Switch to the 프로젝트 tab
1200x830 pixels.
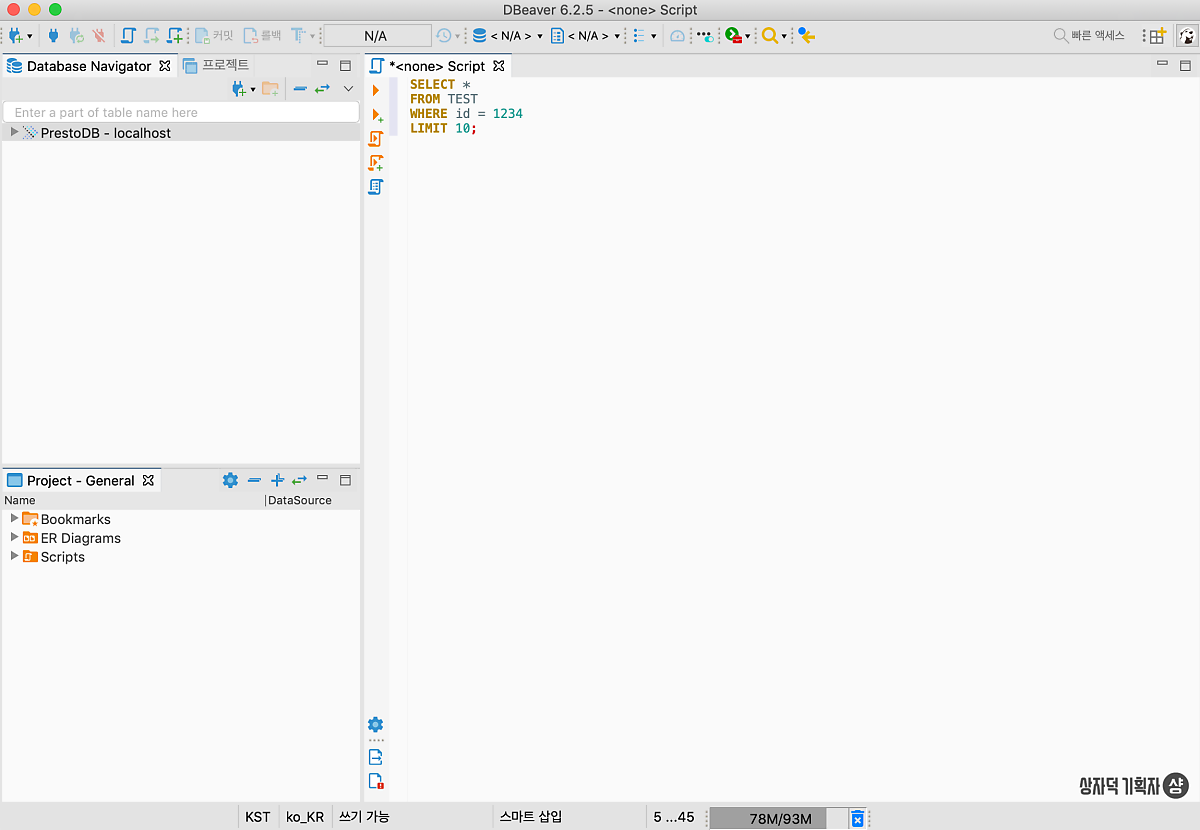(217, 66)
